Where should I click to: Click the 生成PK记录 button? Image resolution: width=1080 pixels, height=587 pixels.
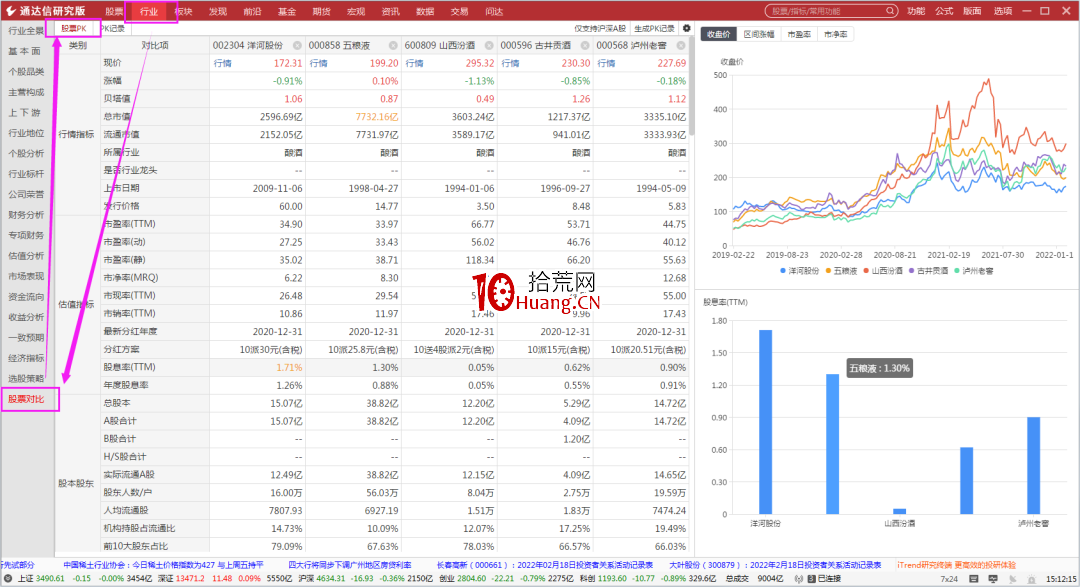click(654, 28)
